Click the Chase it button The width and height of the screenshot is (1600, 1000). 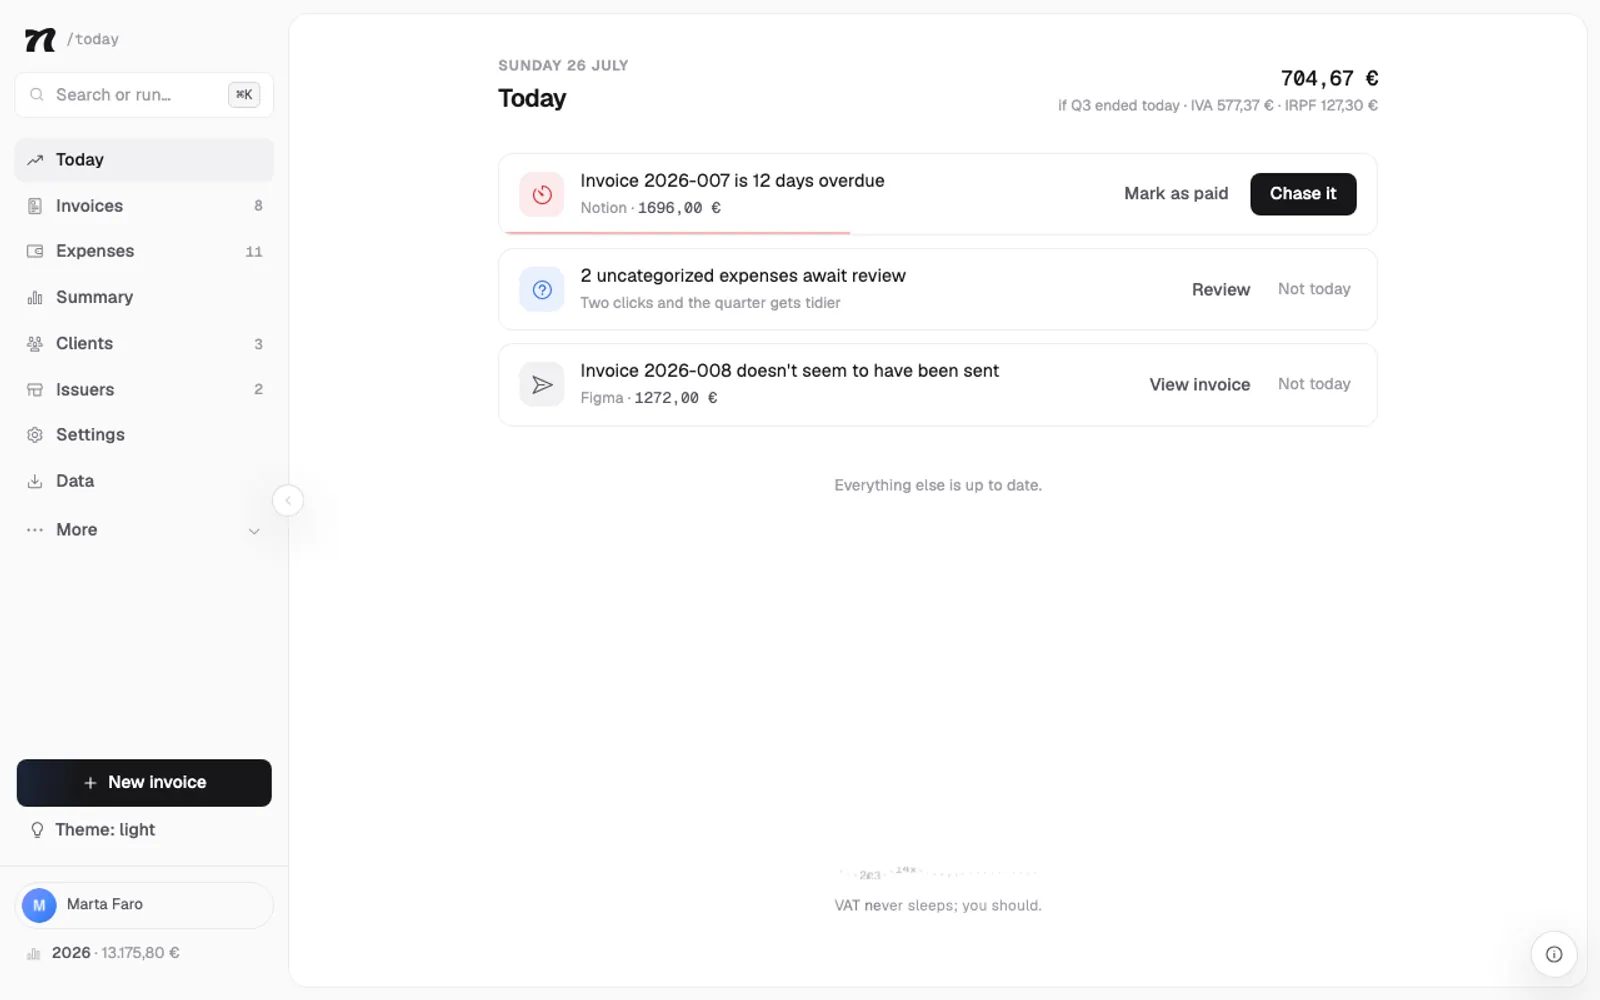[x=1303, y=194]
